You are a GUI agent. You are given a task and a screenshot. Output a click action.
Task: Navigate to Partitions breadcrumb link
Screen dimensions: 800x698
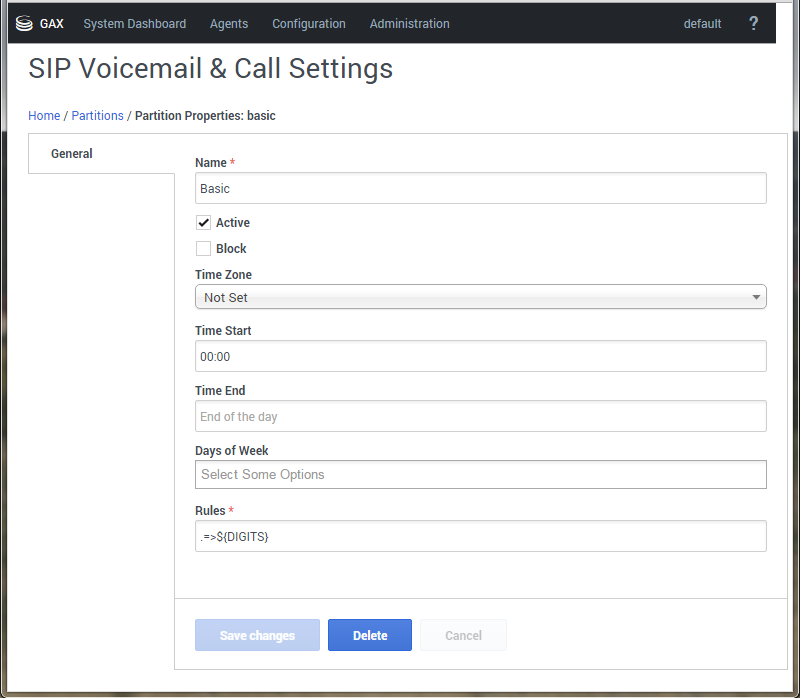click(98, 116)
